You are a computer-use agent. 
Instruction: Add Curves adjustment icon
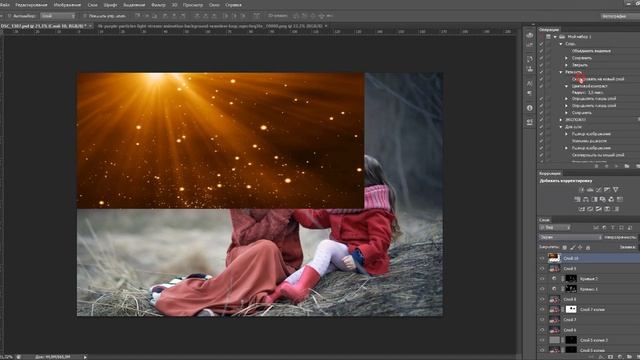pyautogui.click(x=598, y=190)
